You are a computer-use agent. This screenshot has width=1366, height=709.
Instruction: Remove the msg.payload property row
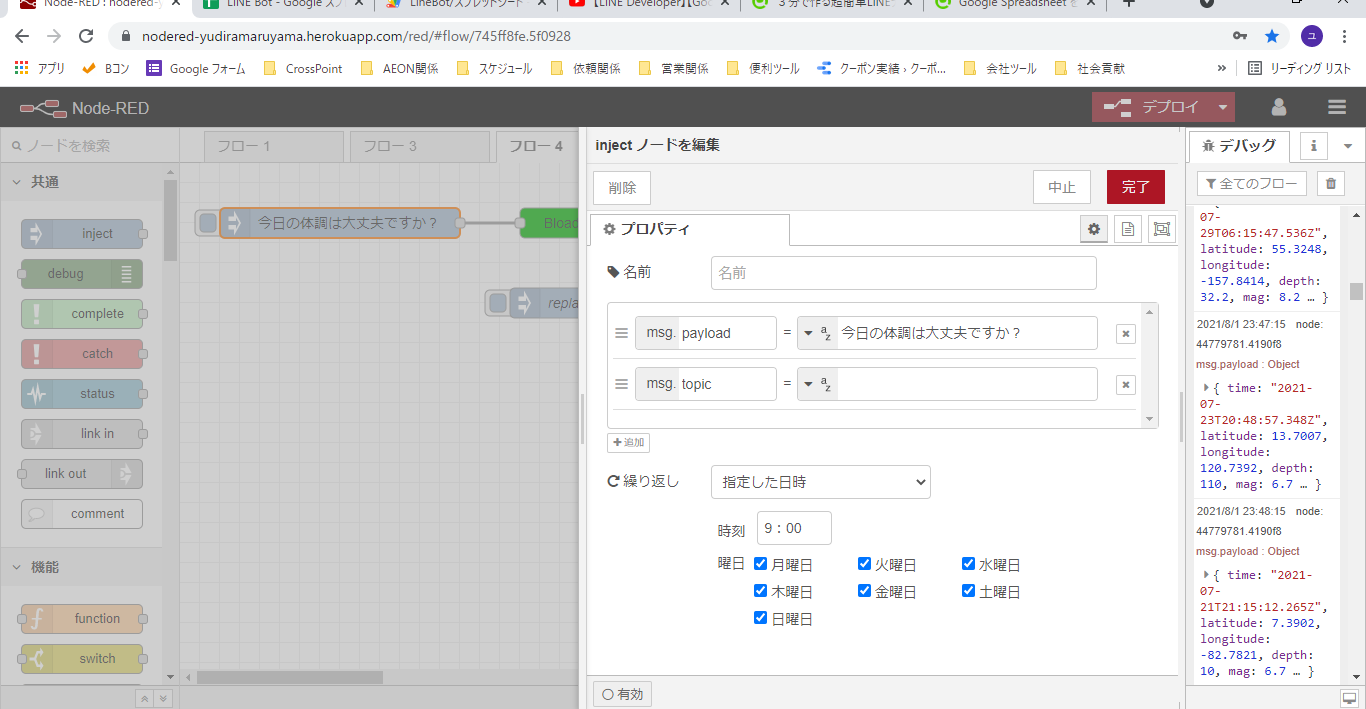coord(1125,334)
